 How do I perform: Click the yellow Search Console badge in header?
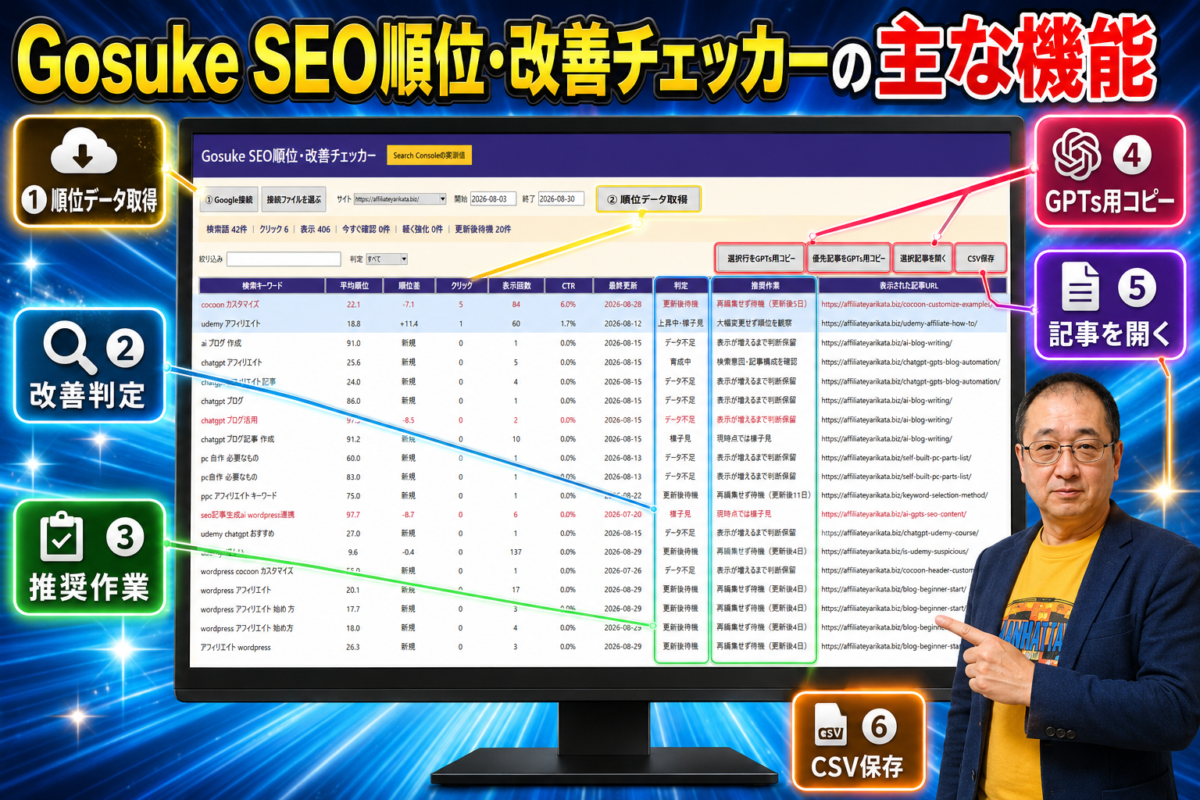point(429,155)
